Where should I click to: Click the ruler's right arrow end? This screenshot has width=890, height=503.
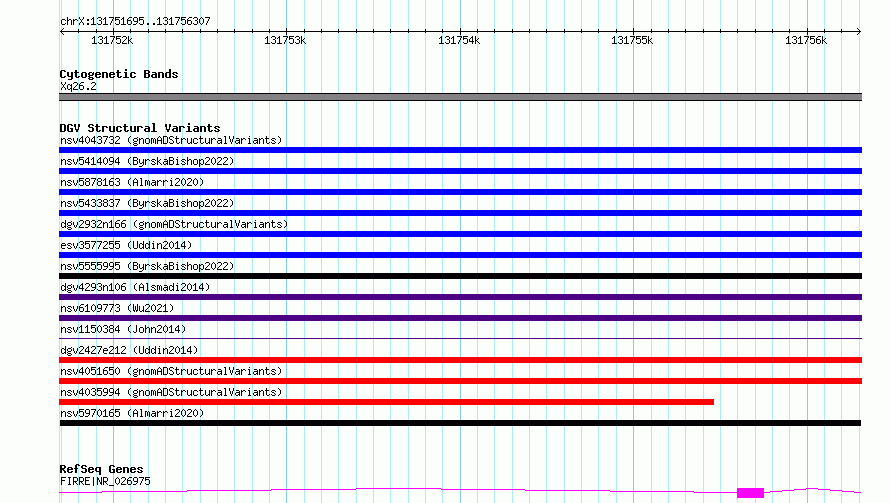(859, 31)
